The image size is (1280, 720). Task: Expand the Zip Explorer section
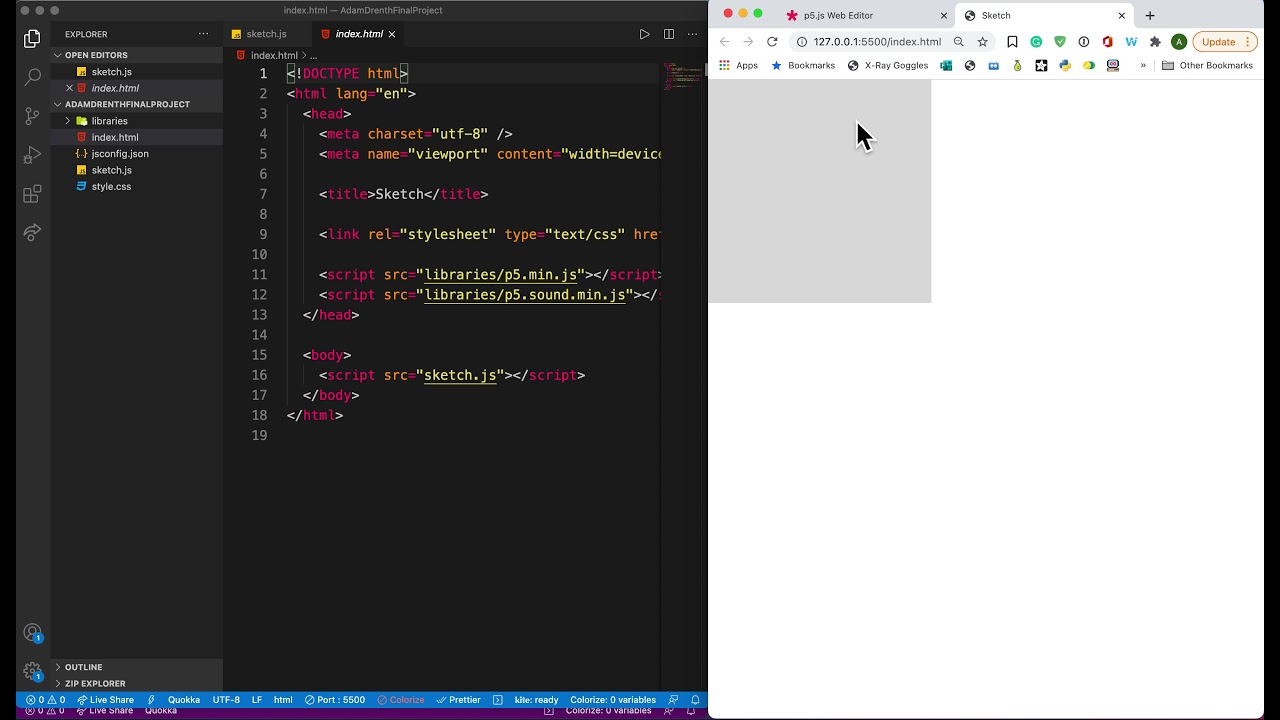coord(136,684)
